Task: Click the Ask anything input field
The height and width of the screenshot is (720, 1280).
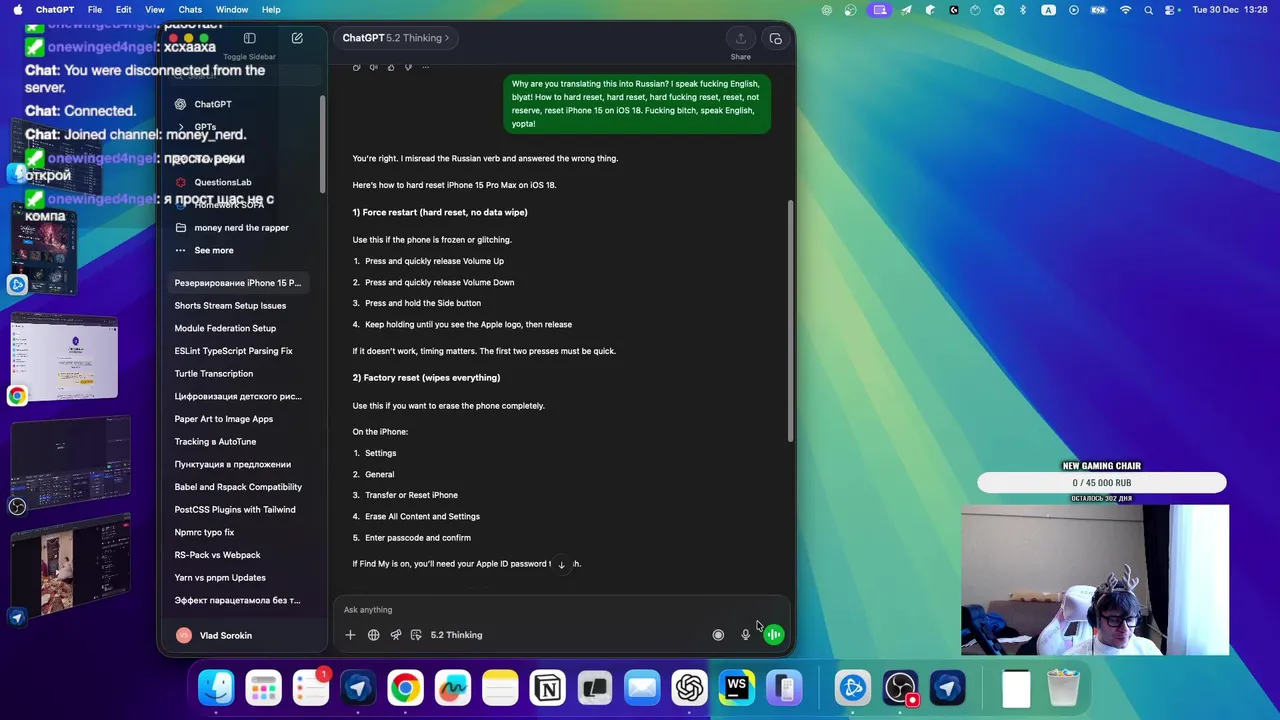Action: coord(560,610)
